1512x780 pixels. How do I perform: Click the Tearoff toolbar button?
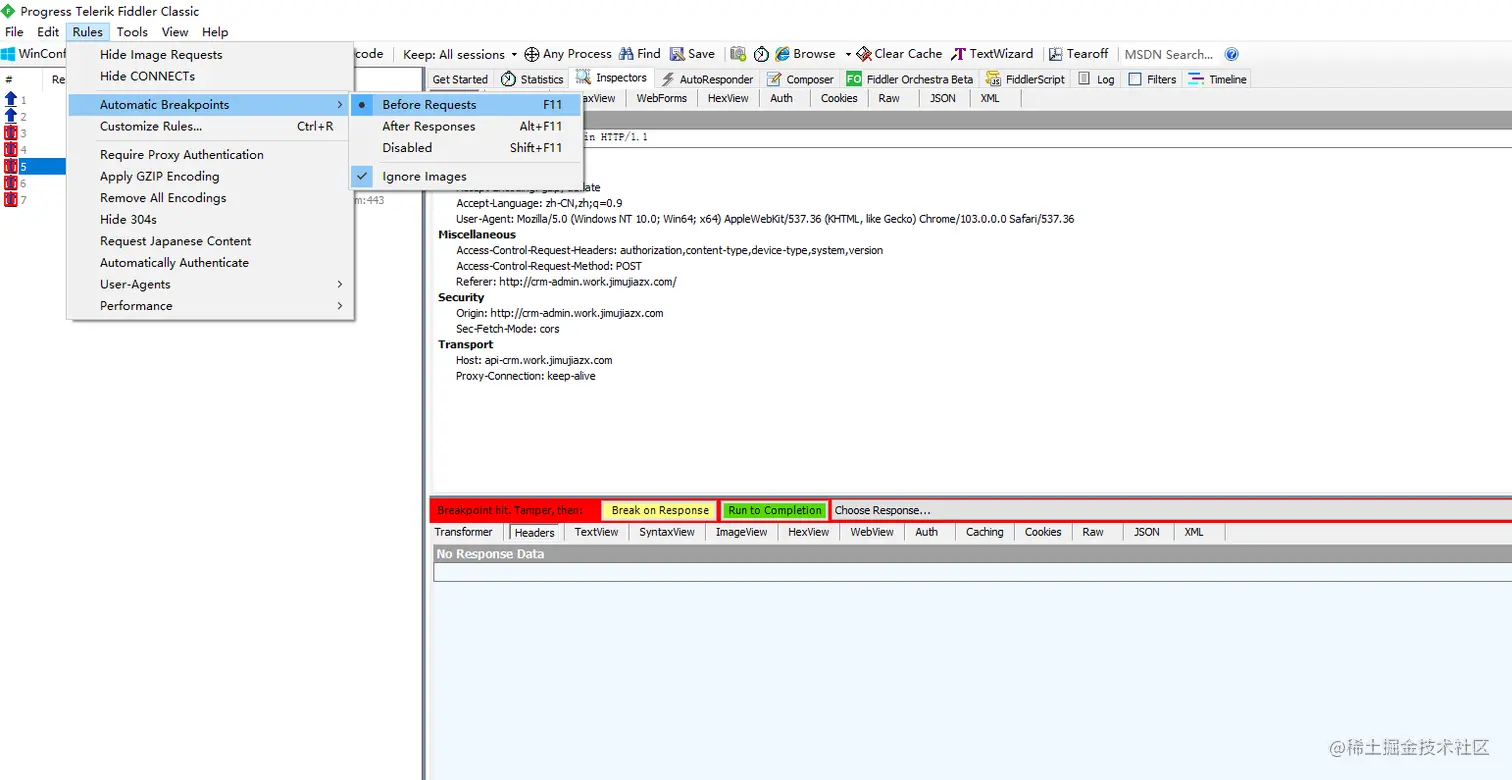[1079, 54]
